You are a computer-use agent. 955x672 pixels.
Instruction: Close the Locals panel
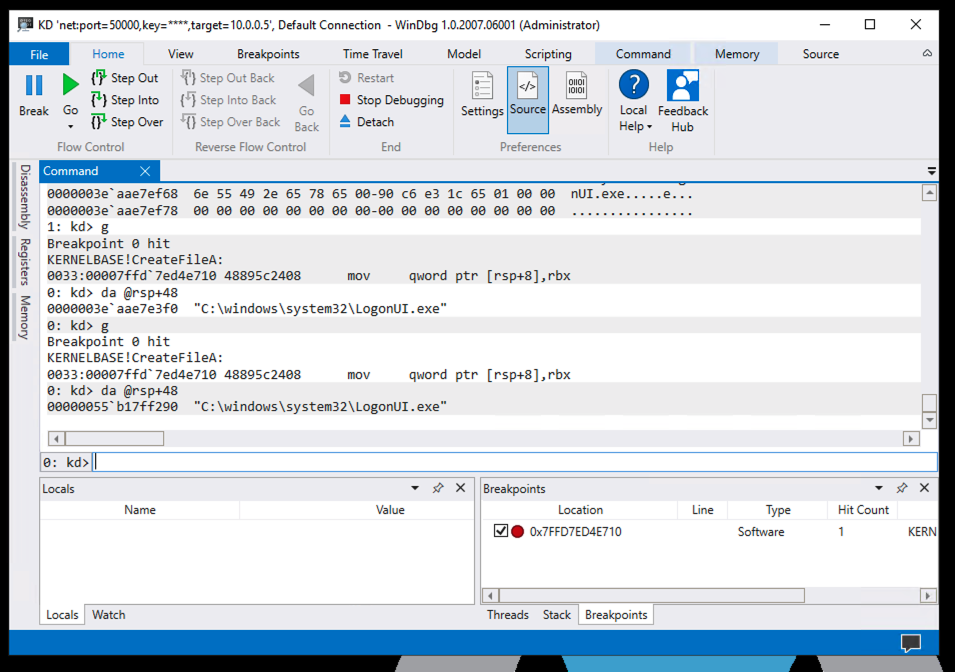460,488
